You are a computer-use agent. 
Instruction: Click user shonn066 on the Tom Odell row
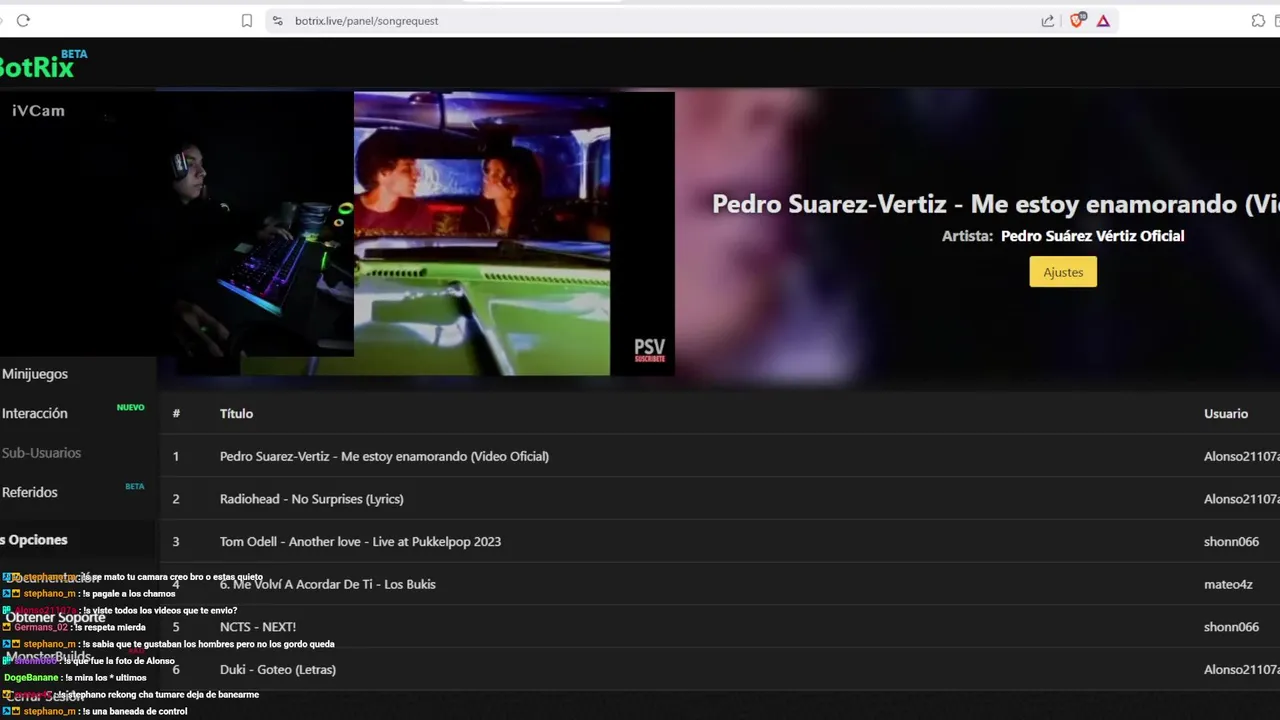[1231, 541]
